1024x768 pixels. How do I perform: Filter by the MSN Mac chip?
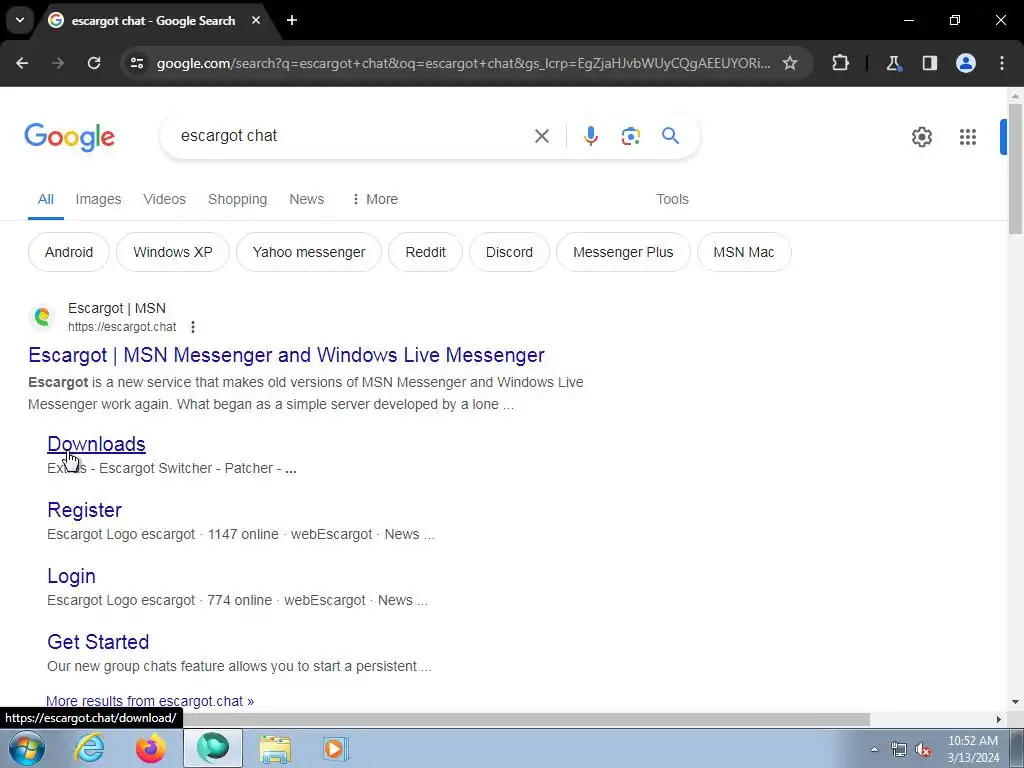pyautogui.click(x=744, y=252)
